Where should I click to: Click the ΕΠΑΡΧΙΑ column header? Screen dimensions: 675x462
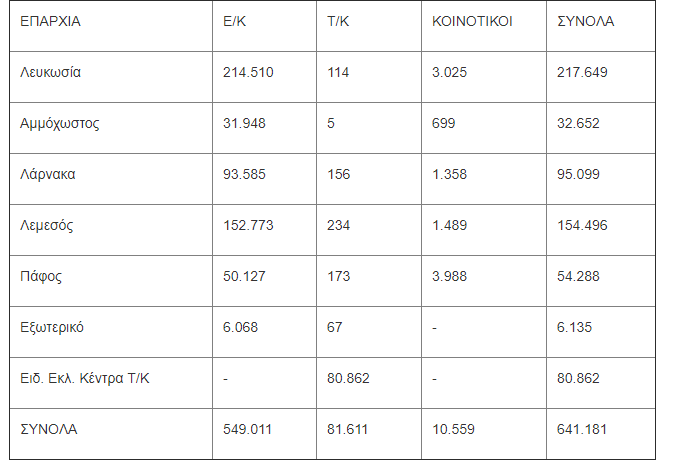[50, 21]
